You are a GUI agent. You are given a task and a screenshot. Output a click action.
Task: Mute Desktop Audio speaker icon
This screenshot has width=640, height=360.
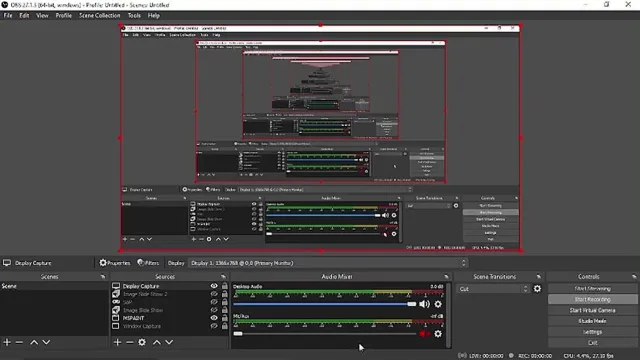click(424, 304)
